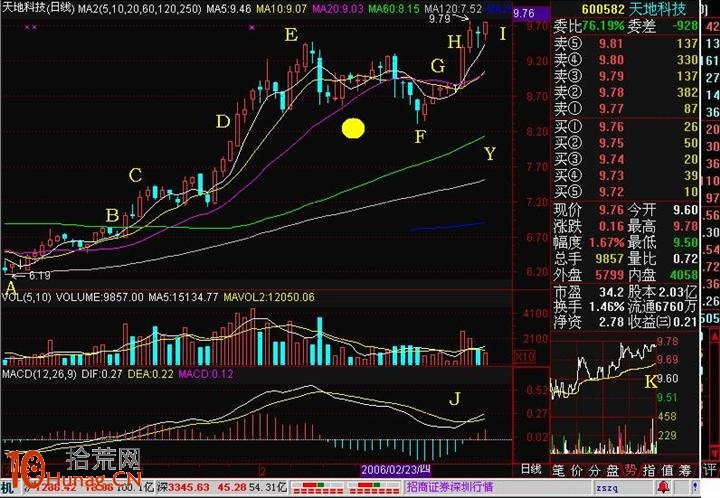Screen dimensions: 720x498
Task: Select the 卖⑤ ask row at 9.81
Action: point(625,44)
